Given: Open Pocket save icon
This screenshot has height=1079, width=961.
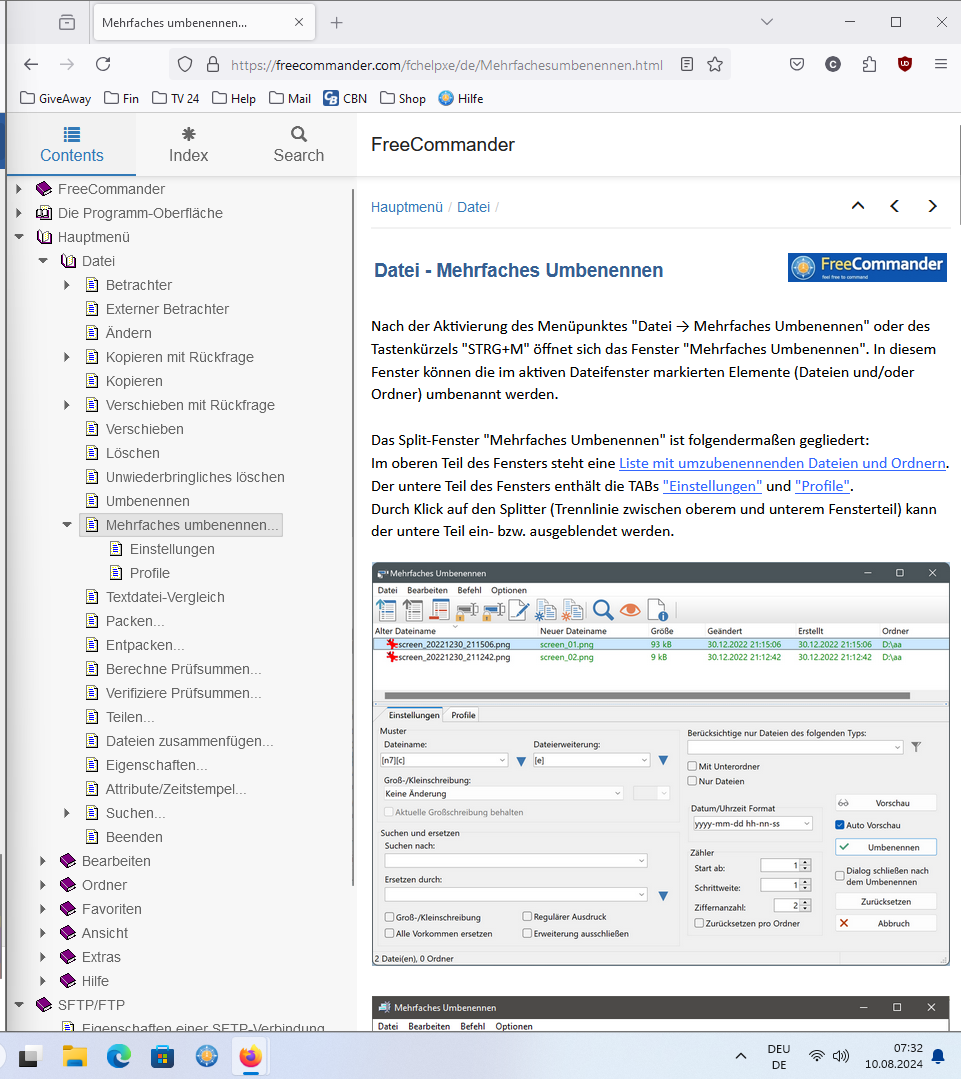Looking at the screenshot, I should pos(797,65).
